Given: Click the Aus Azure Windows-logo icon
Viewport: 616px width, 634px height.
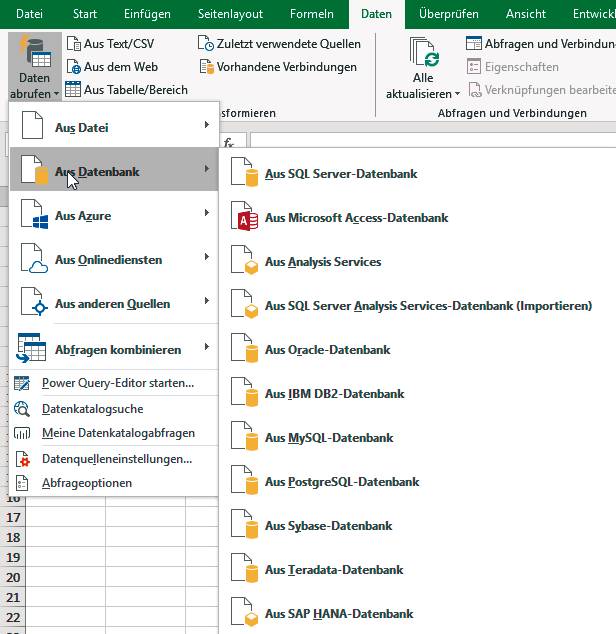Looking at the screenshot, I should pos(34,214).
